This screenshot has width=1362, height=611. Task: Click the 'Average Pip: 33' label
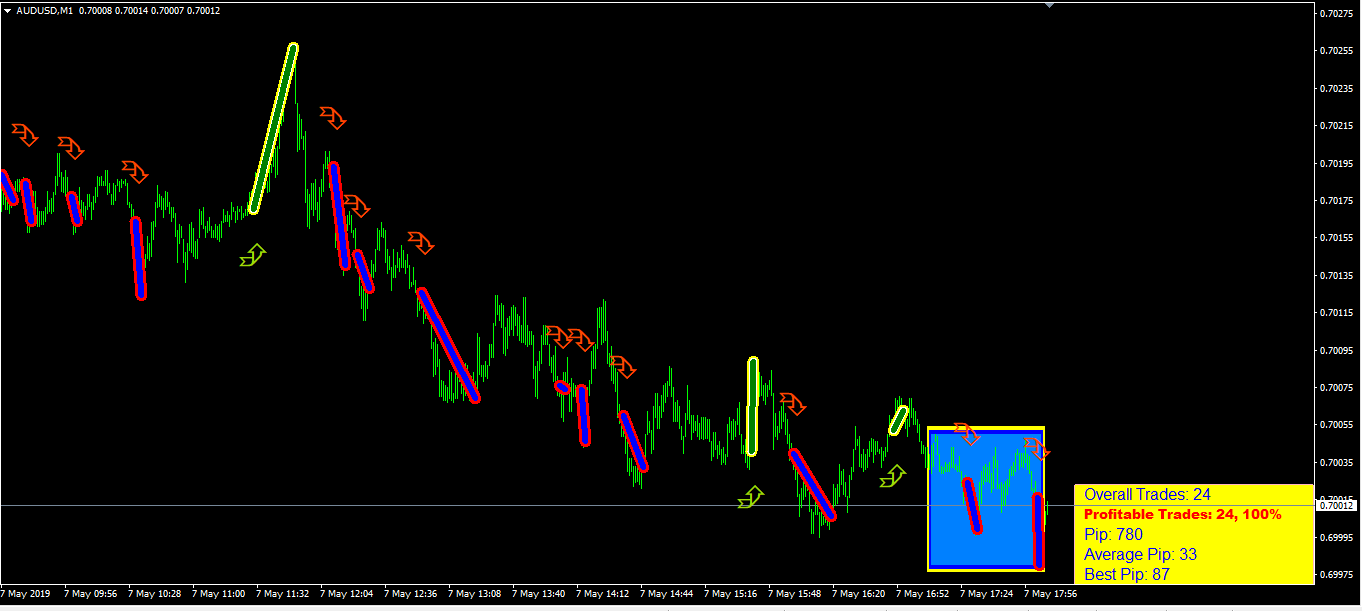(1140, 554)
